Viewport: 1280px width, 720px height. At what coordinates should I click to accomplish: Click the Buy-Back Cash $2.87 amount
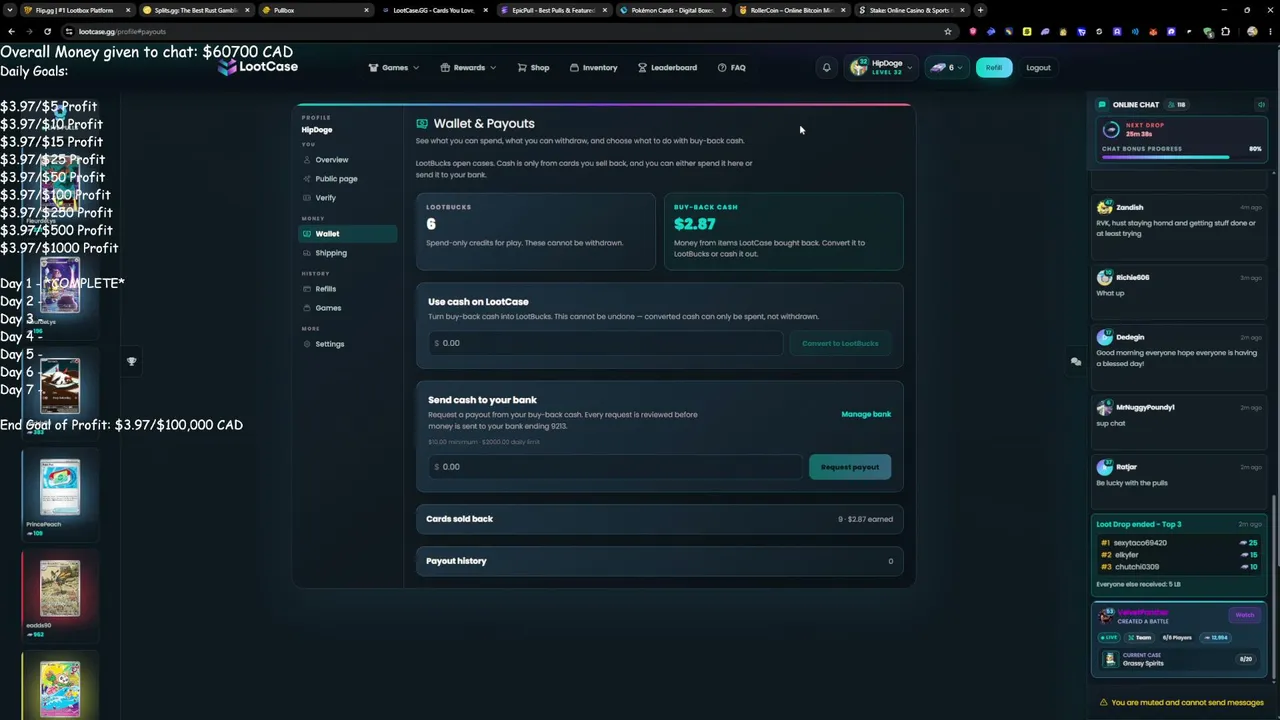pyautogui.click(x=694, y=224)
